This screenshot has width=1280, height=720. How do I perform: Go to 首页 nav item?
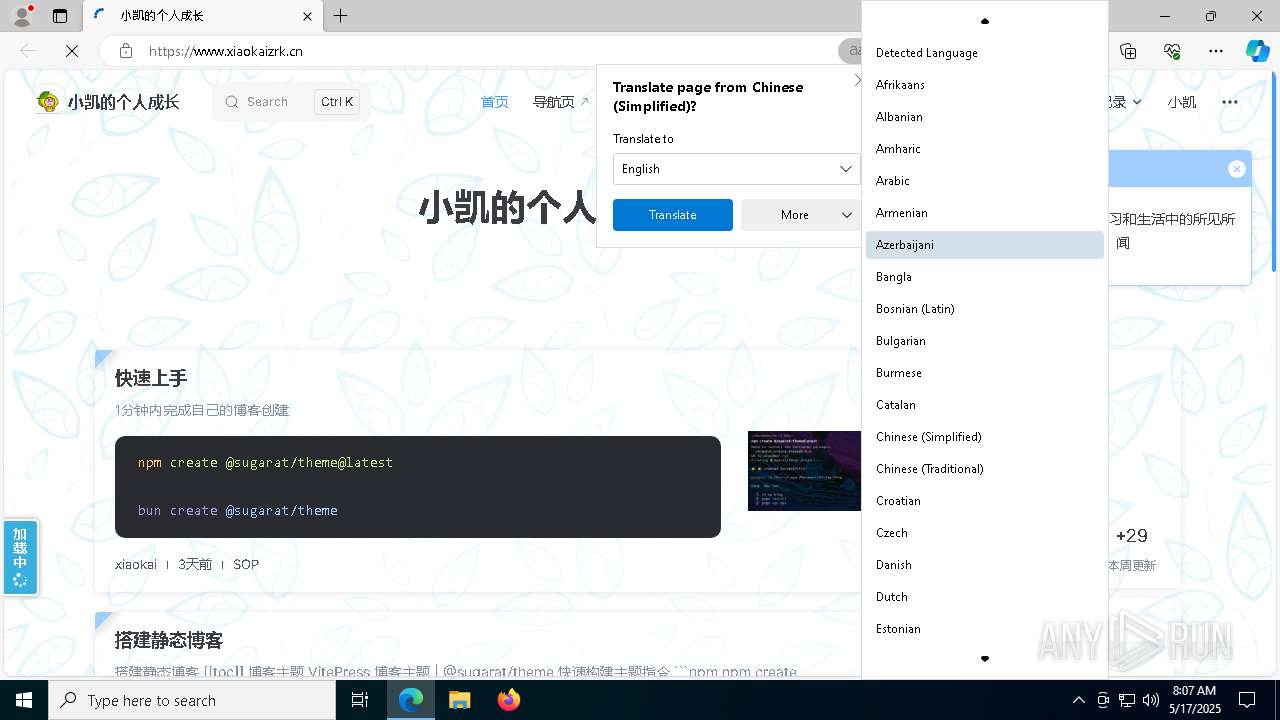tap(494, 102)
